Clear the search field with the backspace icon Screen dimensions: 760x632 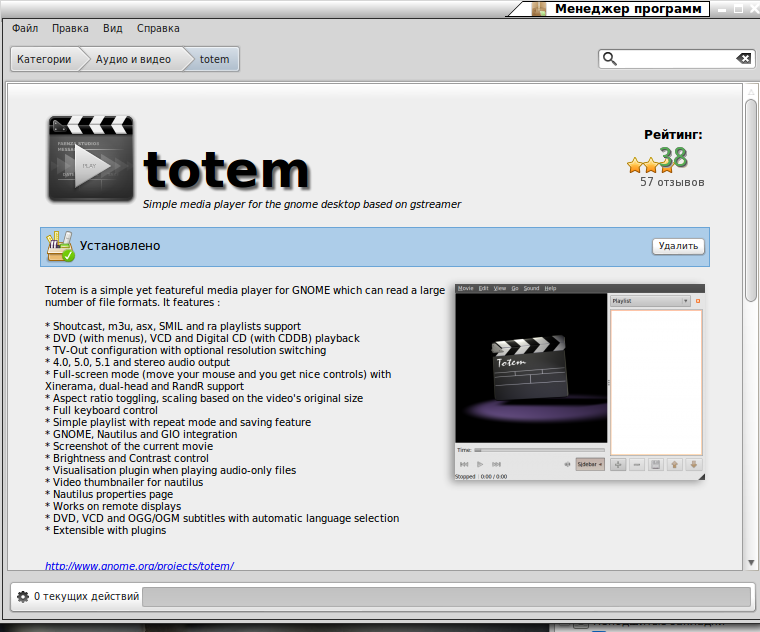pos(743,59)
